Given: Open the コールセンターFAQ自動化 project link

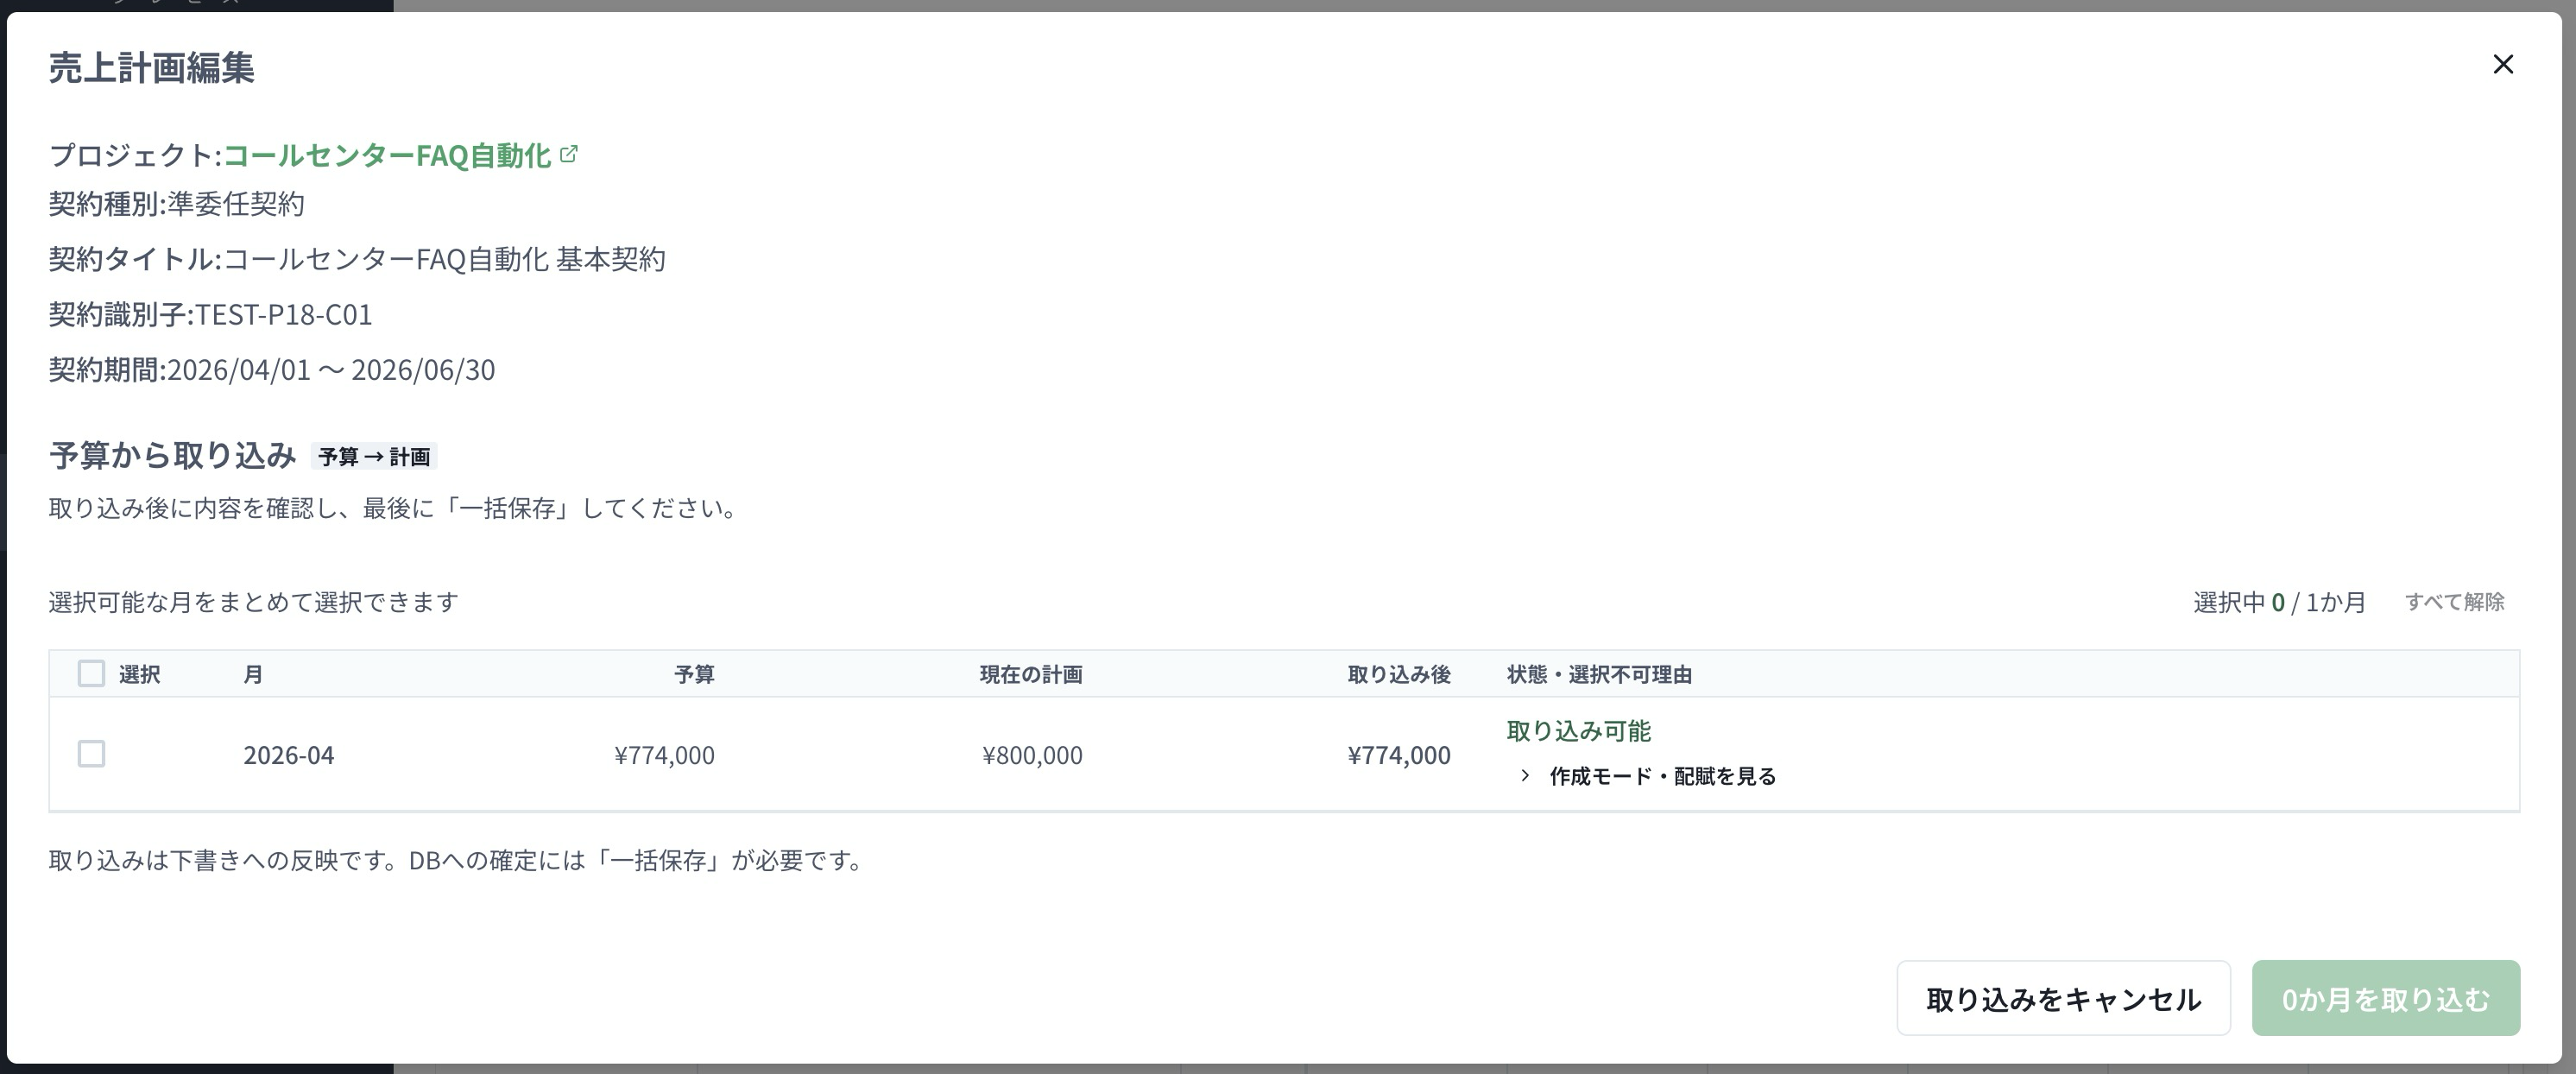Looking at the screenshot, I should tap(386, 155).
